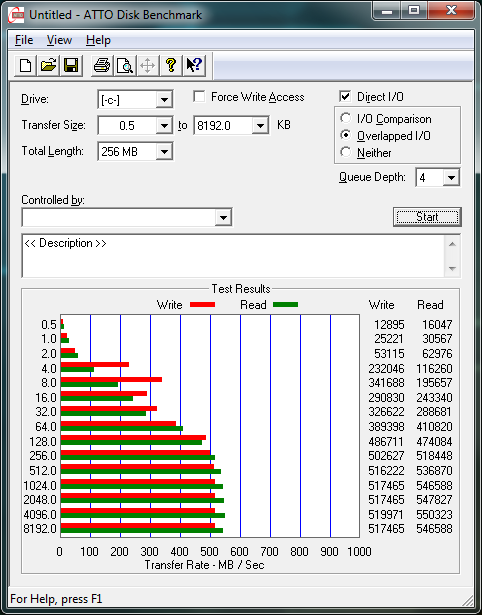Enable the Force Write Access checkbox

tap(199, 96)
